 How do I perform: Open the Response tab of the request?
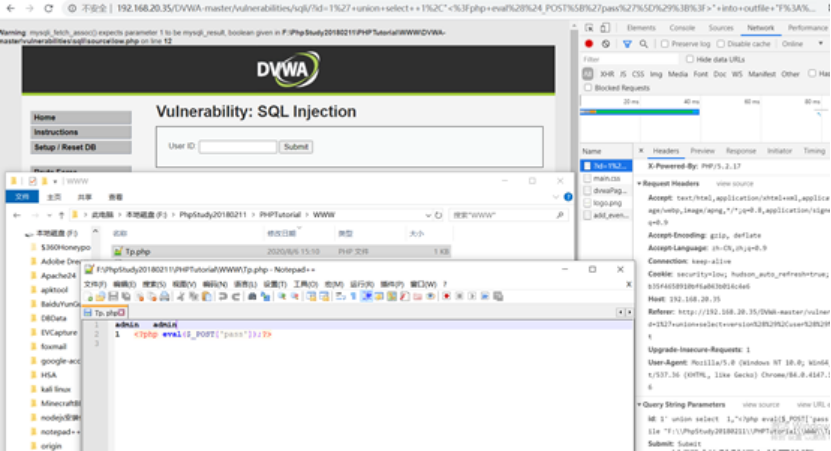coord(740,151)
